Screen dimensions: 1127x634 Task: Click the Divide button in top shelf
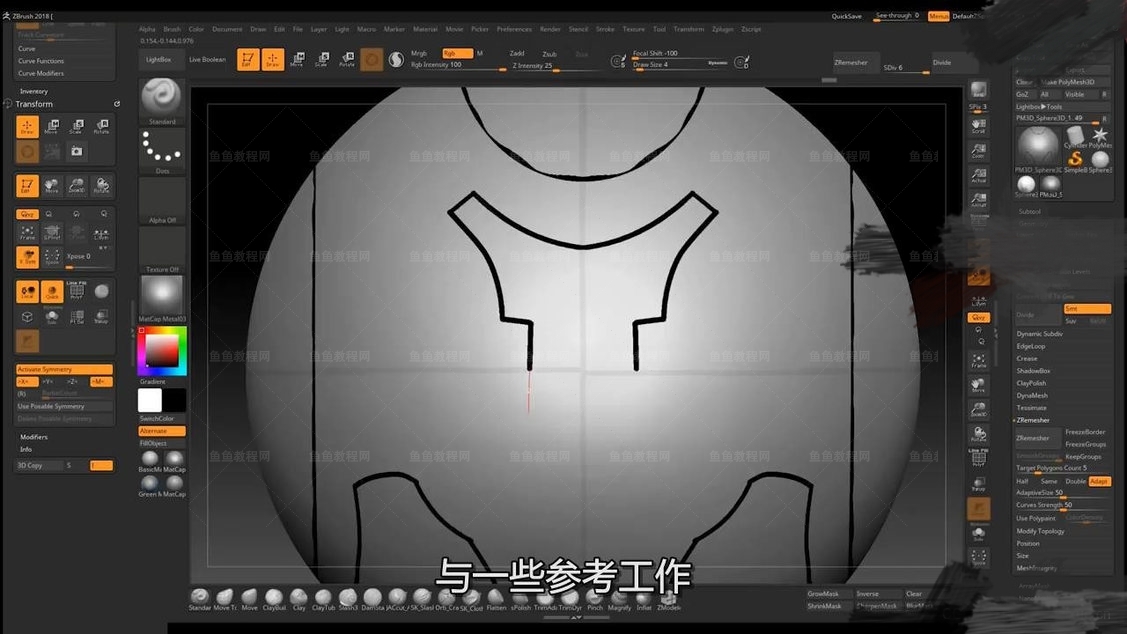pyautogui.click(x=954, y=63)
